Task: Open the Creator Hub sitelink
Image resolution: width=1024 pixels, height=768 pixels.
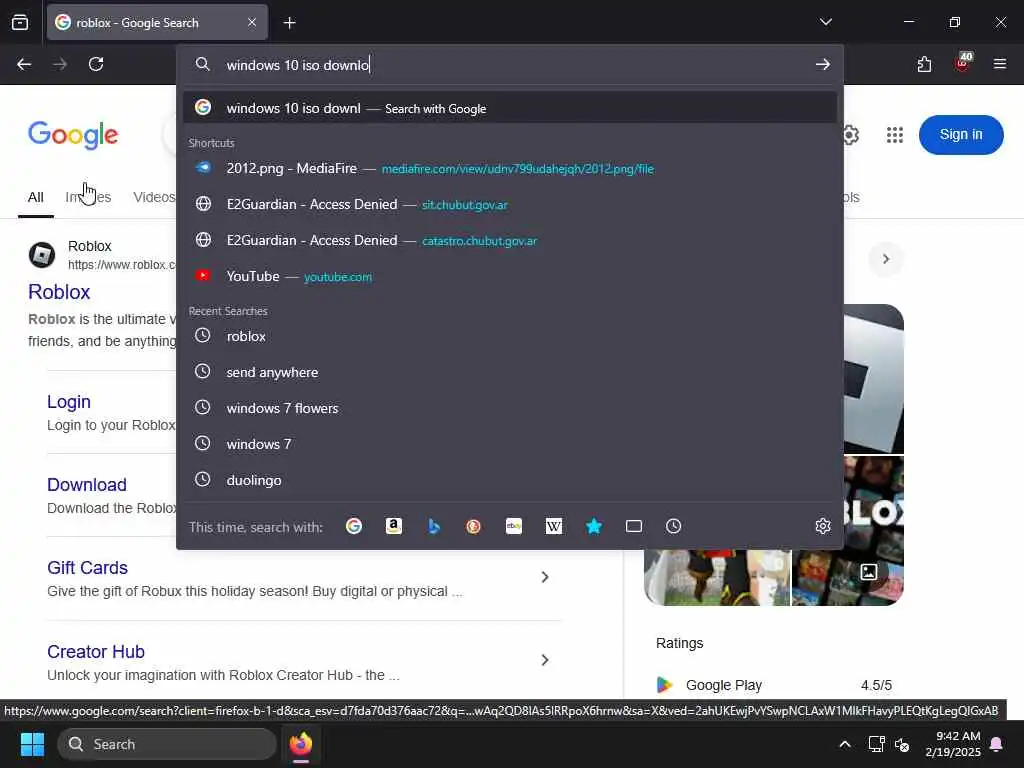Action: 96,652
